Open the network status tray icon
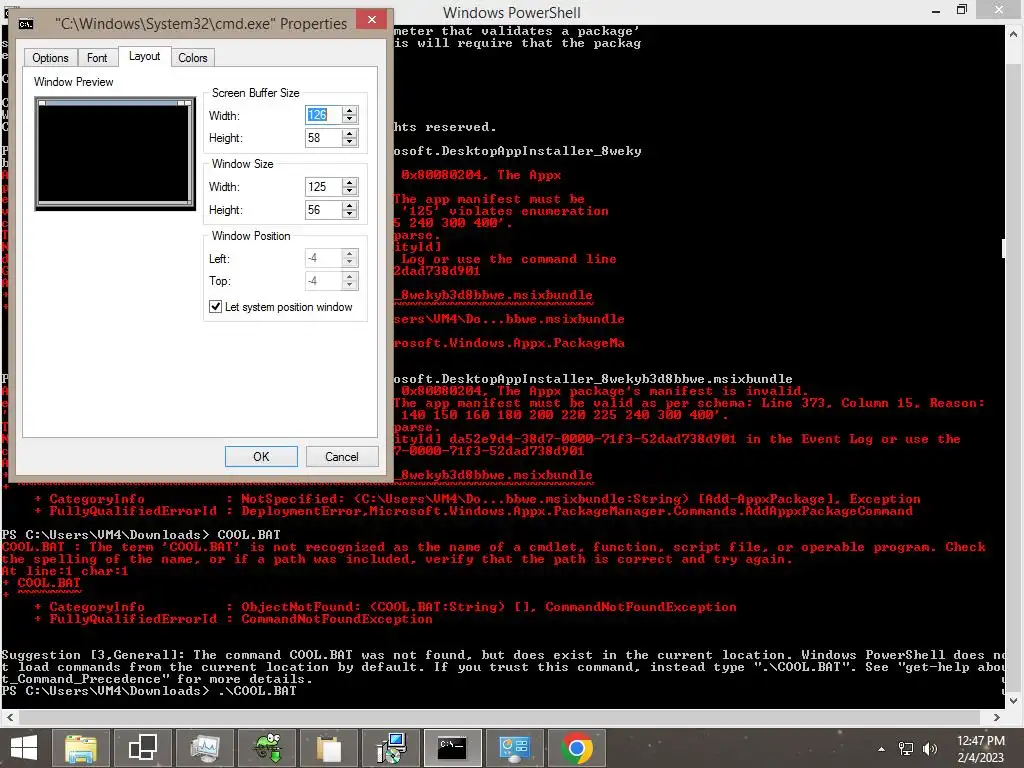1024x768 pixels. tap(906, 749)
